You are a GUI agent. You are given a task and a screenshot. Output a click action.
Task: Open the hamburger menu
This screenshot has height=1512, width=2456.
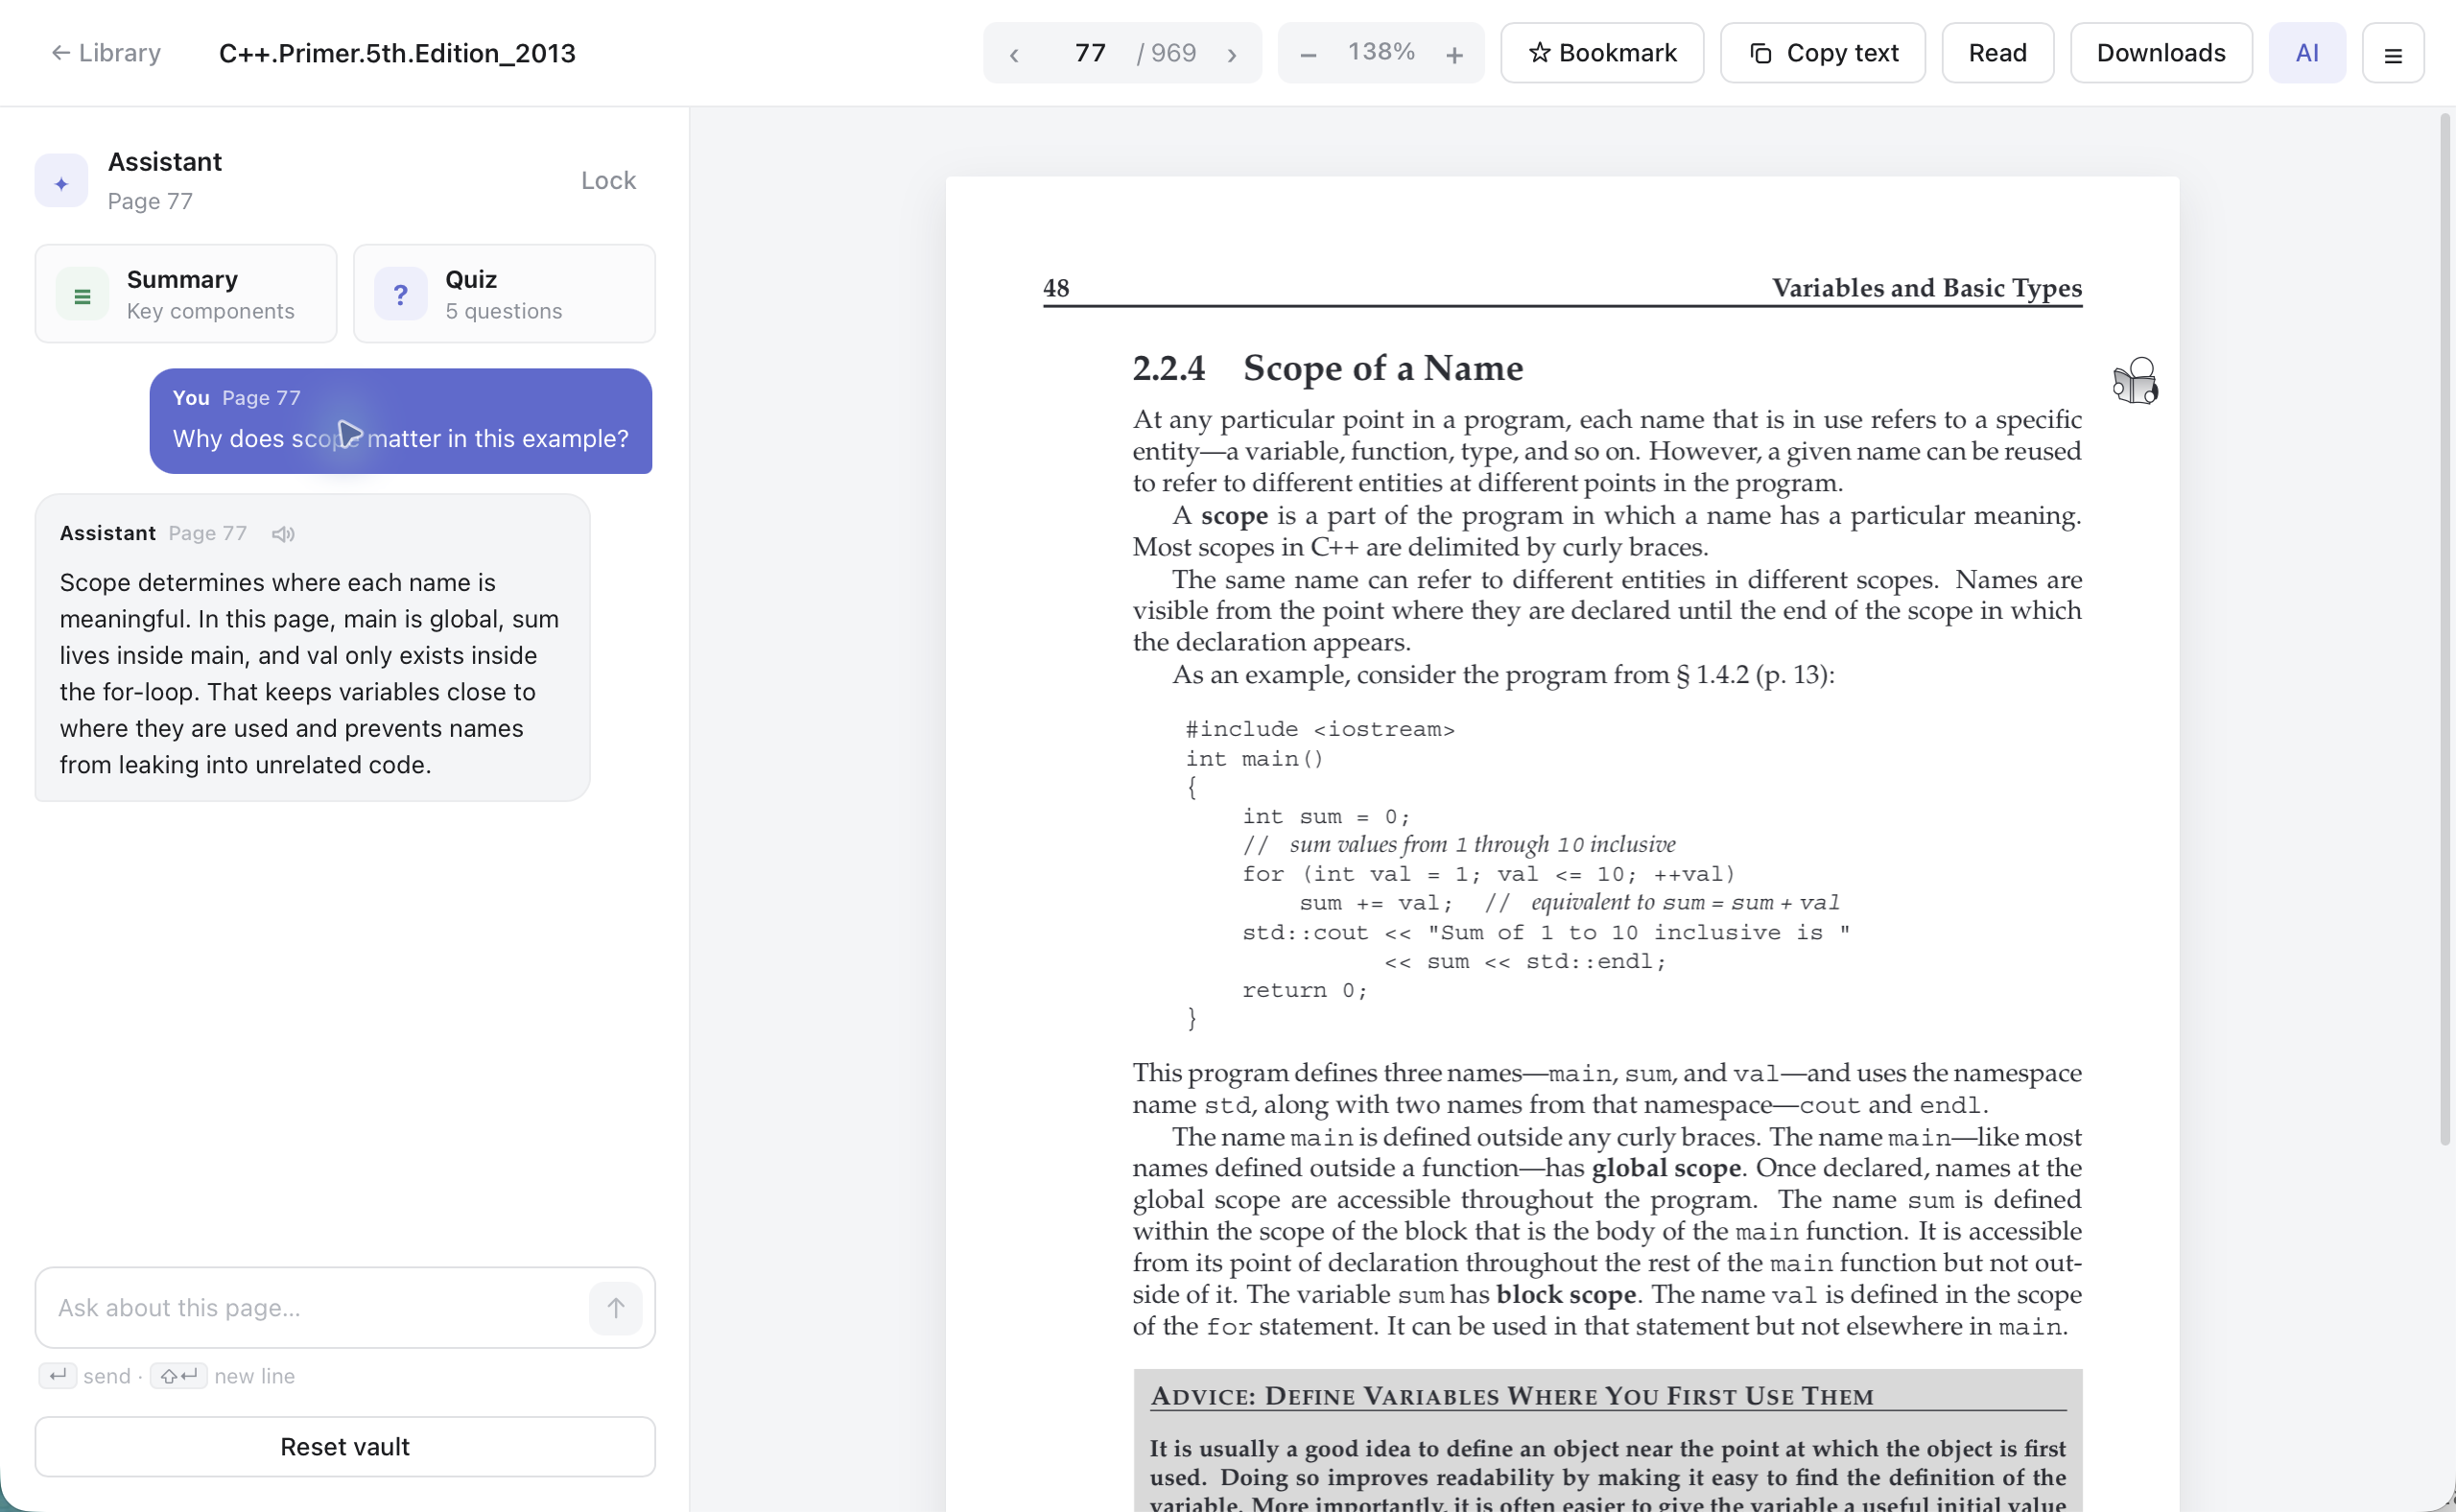[2392, 54]
